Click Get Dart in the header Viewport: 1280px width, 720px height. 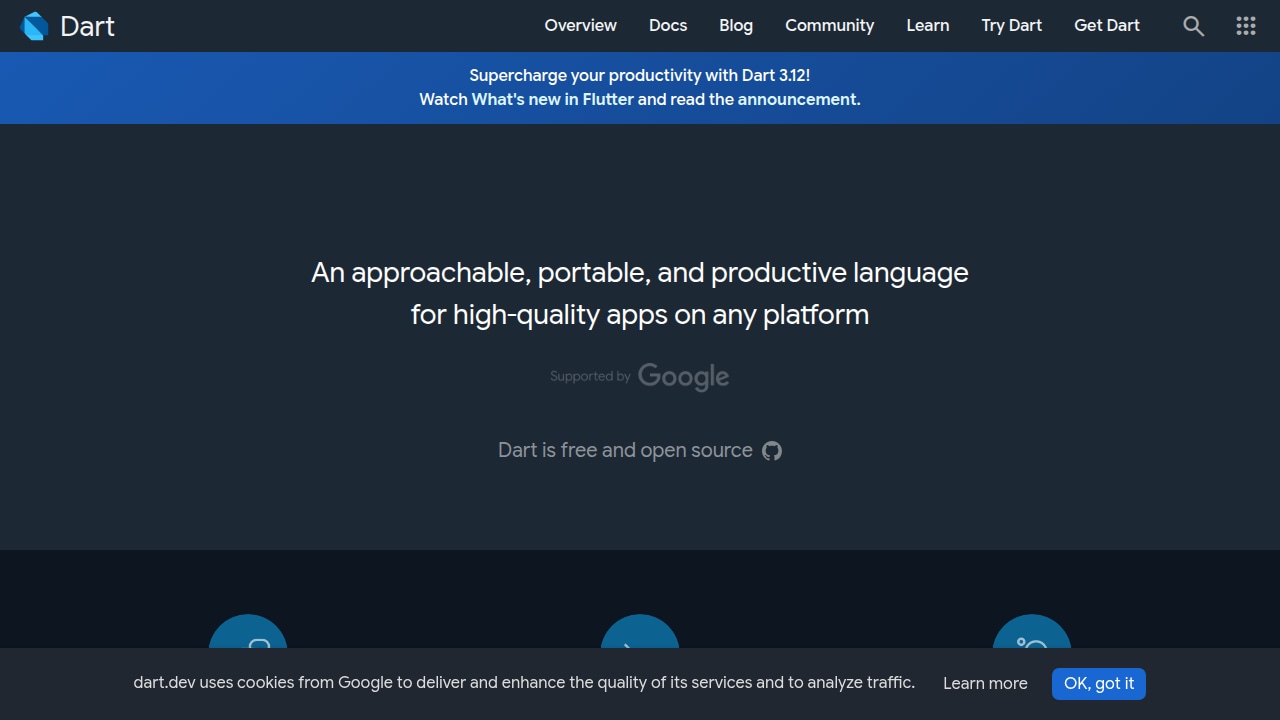1107,26
